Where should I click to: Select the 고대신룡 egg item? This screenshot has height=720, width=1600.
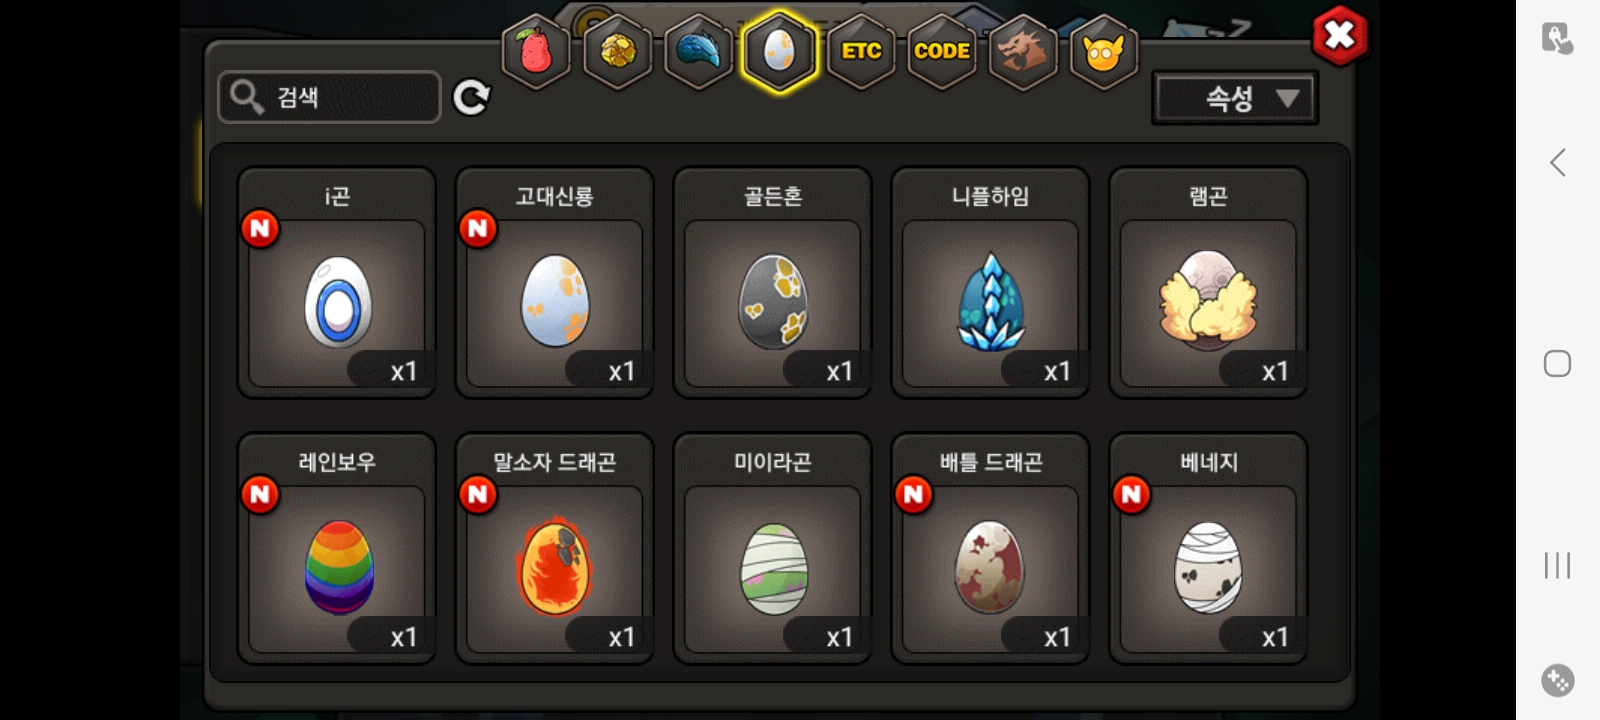(555, 283)
